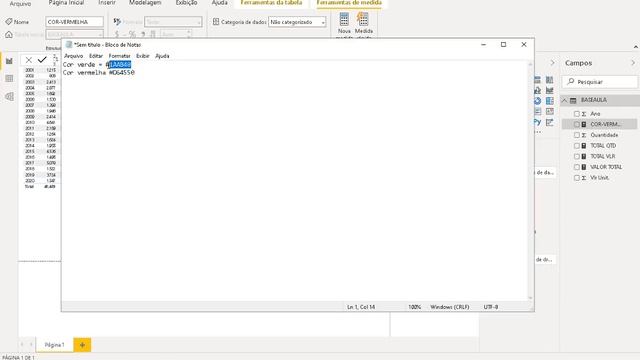The image size is (640, 360).
Task: Click the Format symbol icon in ribbon
Action: pyautogui.click(x=117, y=22)
